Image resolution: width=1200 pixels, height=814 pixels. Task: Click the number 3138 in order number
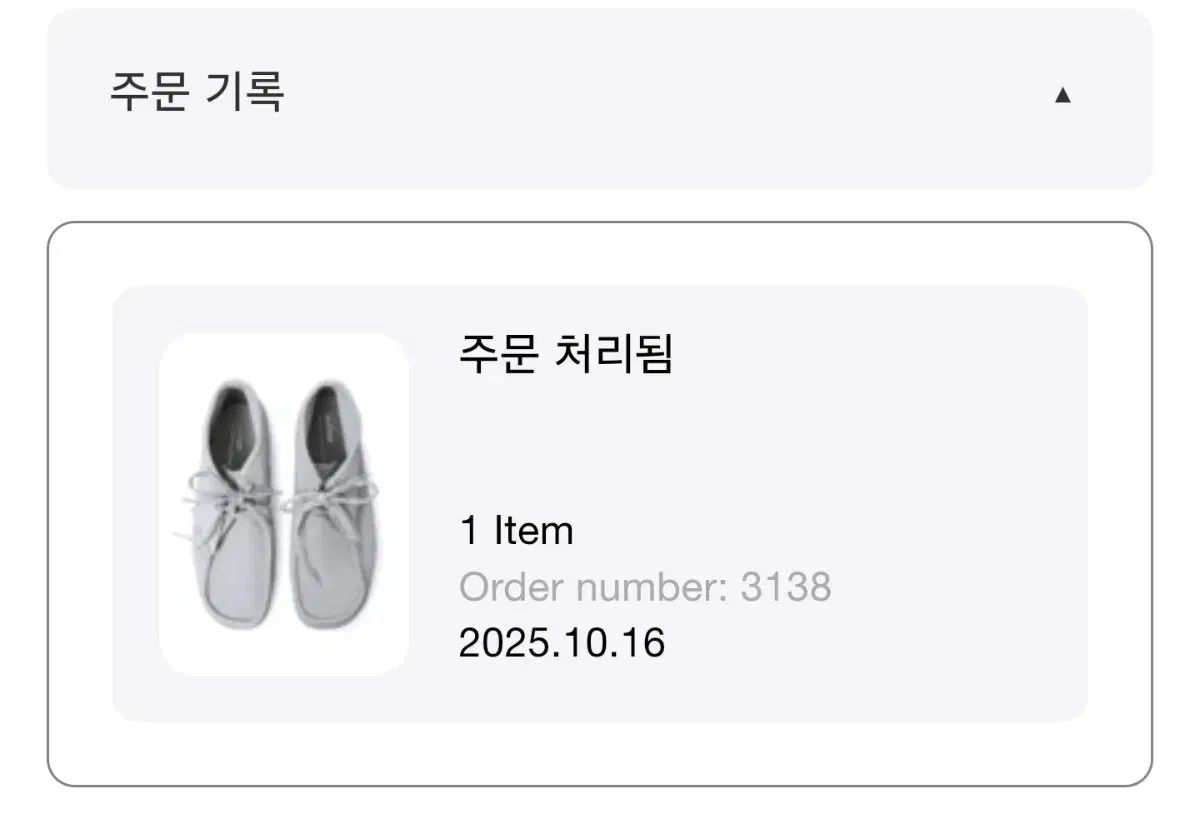tap(786, 587)
